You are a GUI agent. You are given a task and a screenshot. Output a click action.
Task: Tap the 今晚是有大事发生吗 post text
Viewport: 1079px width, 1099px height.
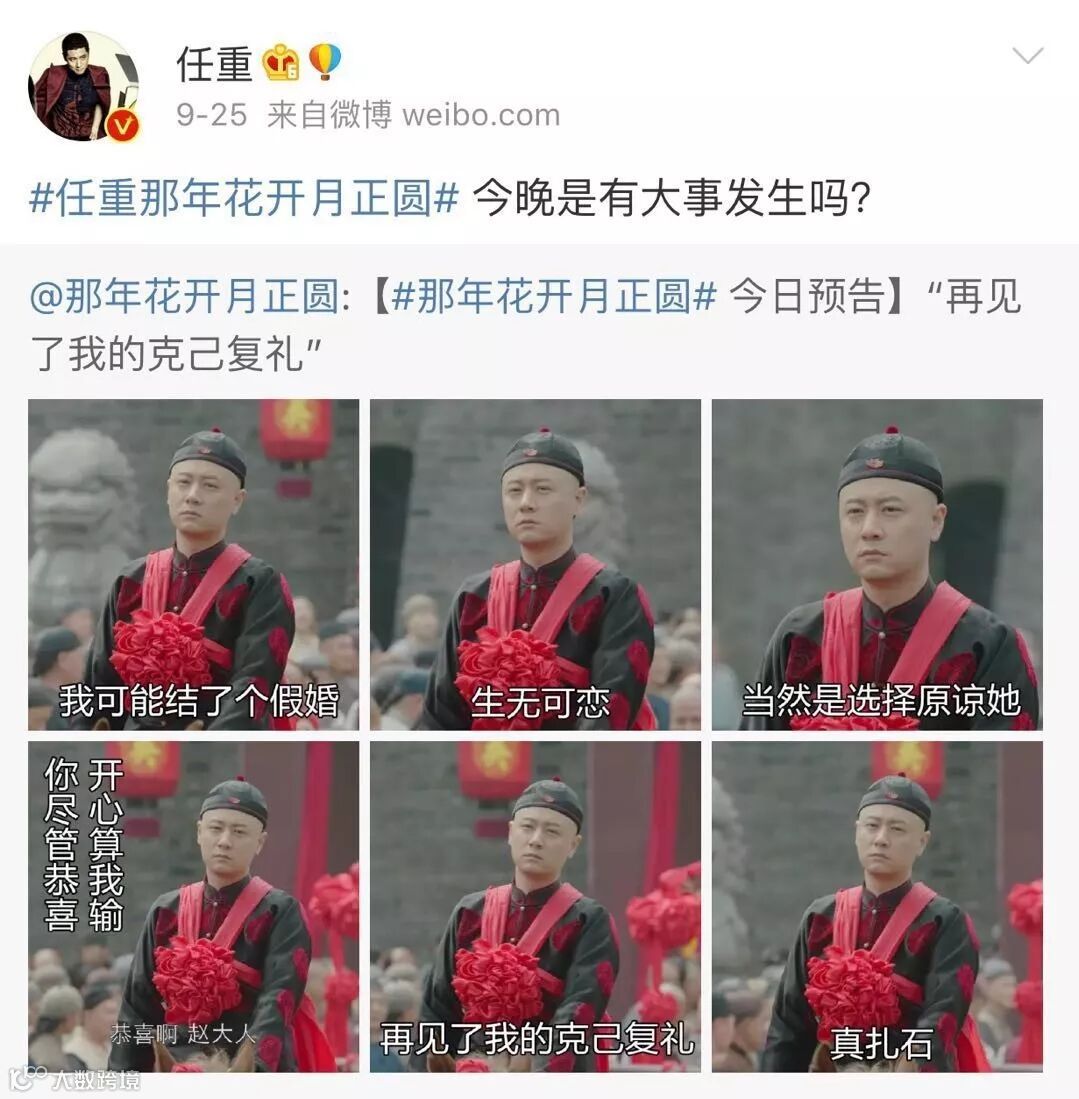pyautogui.click(x=672, y=198)
